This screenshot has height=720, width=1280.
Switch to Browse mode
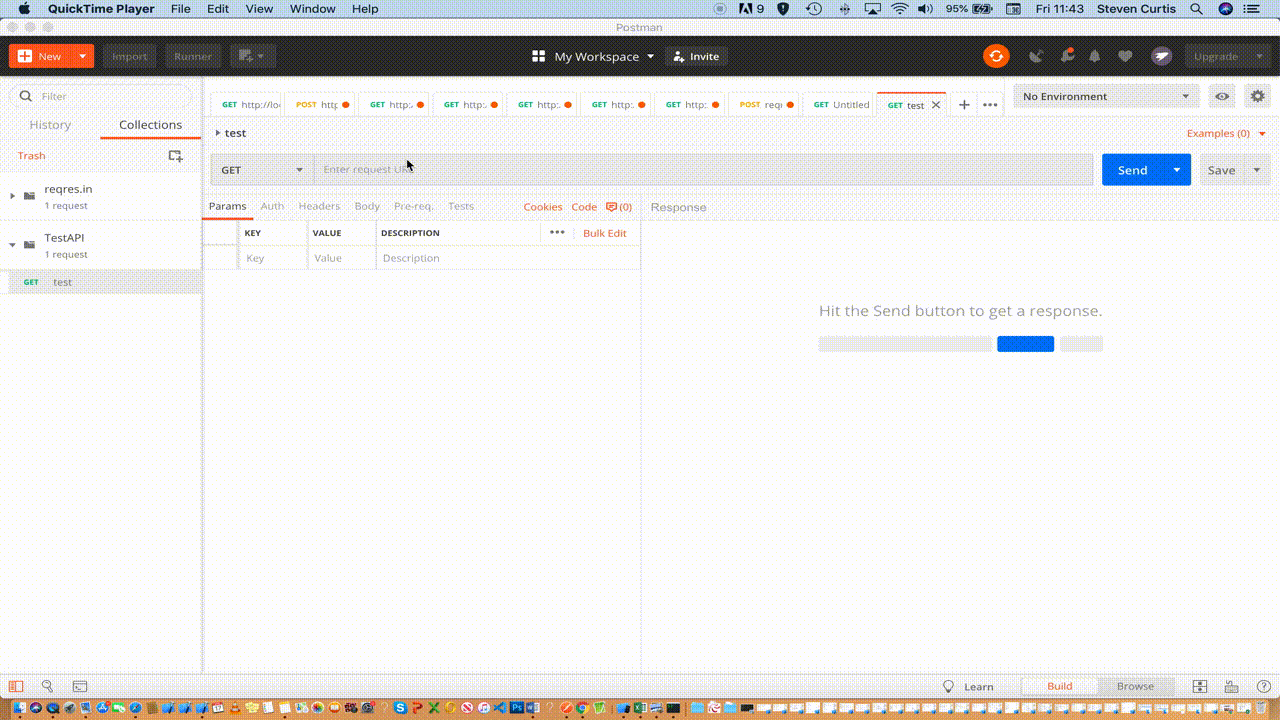pos(1135,686)
